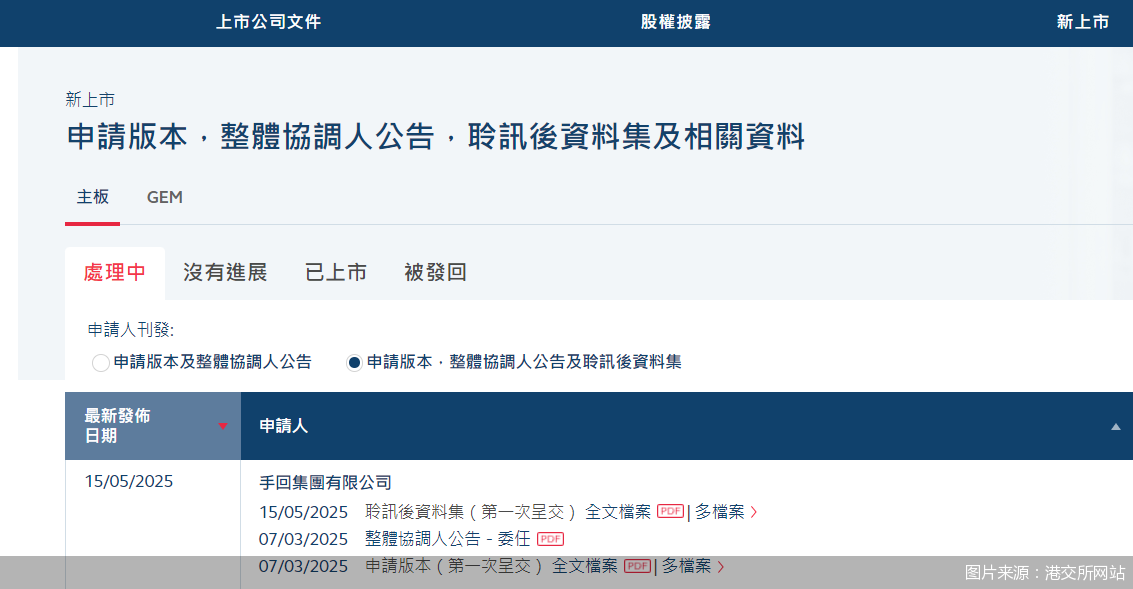Switch to the 已上市 tab
Viewport: 1133px width, 589px height.
[x=335, y=271]
